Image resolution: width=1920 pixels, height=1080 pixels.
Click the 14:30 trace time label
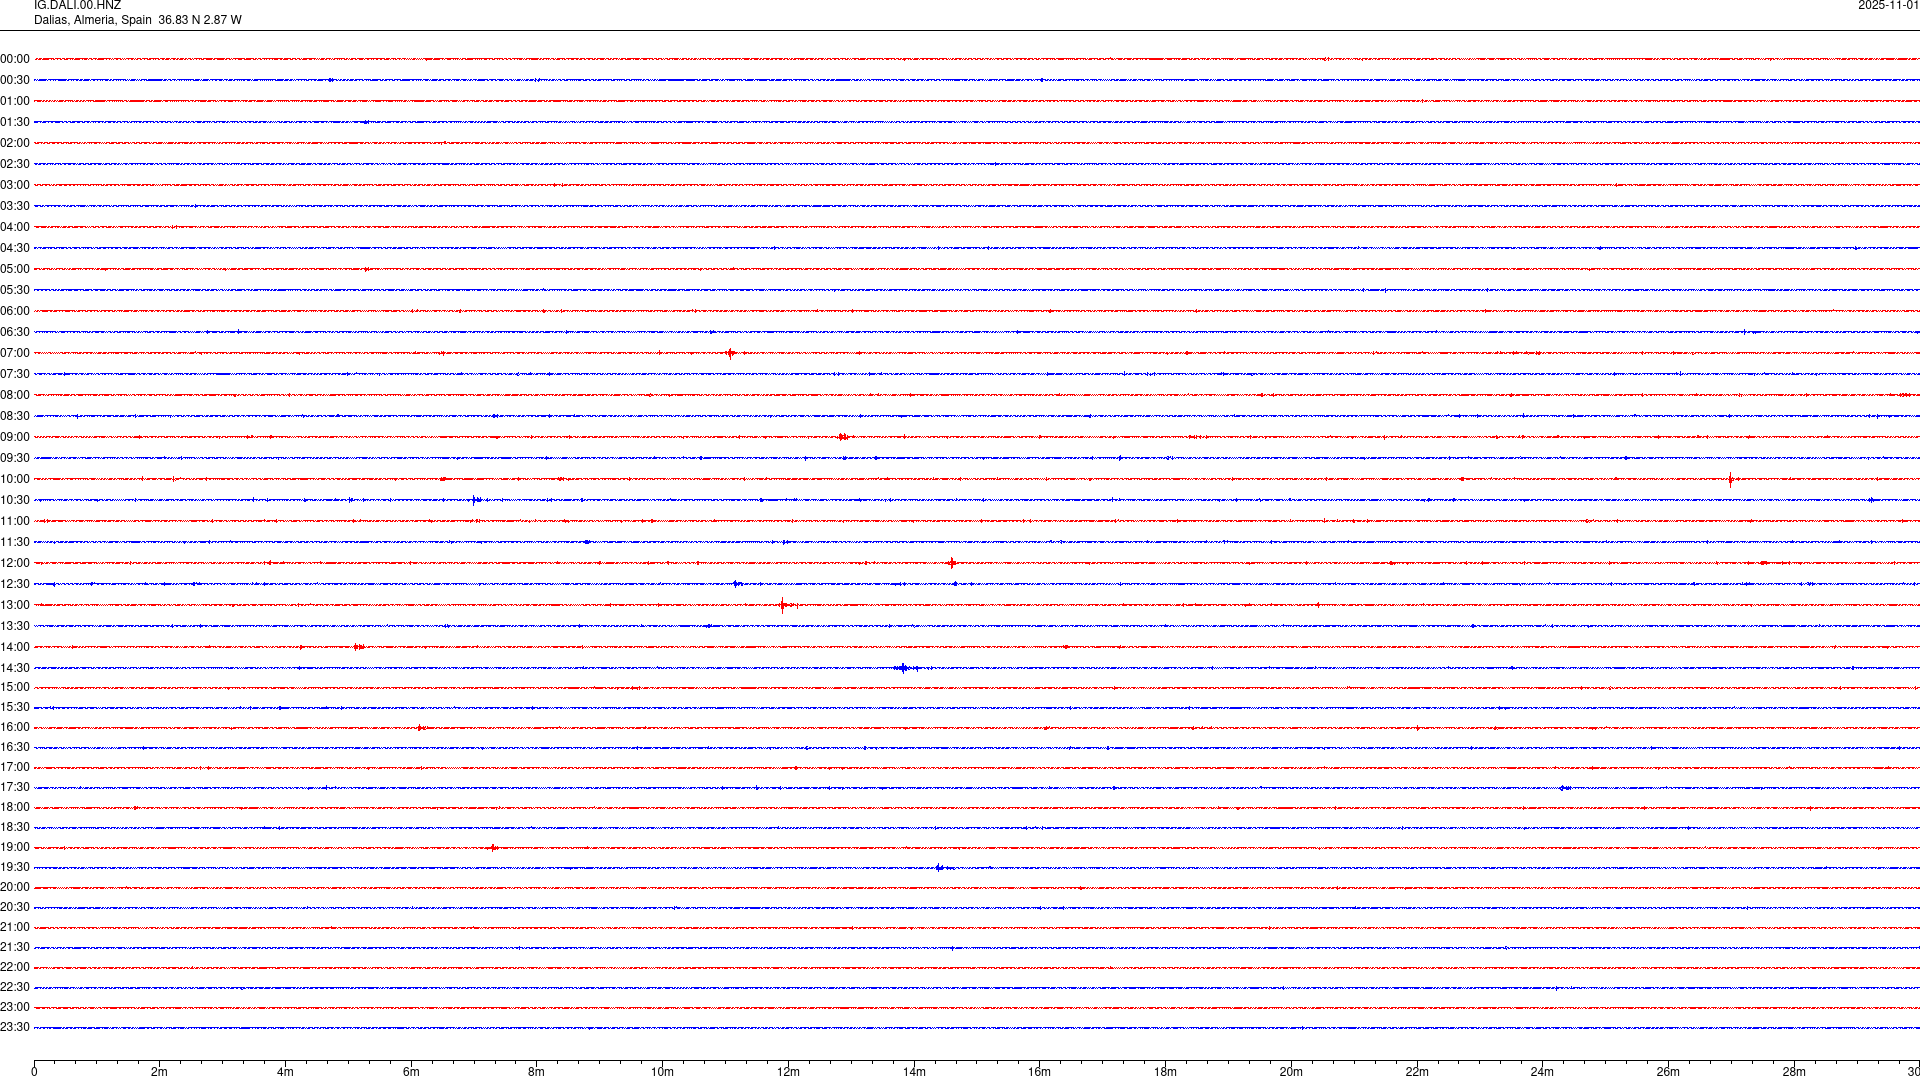click(15, 668)
